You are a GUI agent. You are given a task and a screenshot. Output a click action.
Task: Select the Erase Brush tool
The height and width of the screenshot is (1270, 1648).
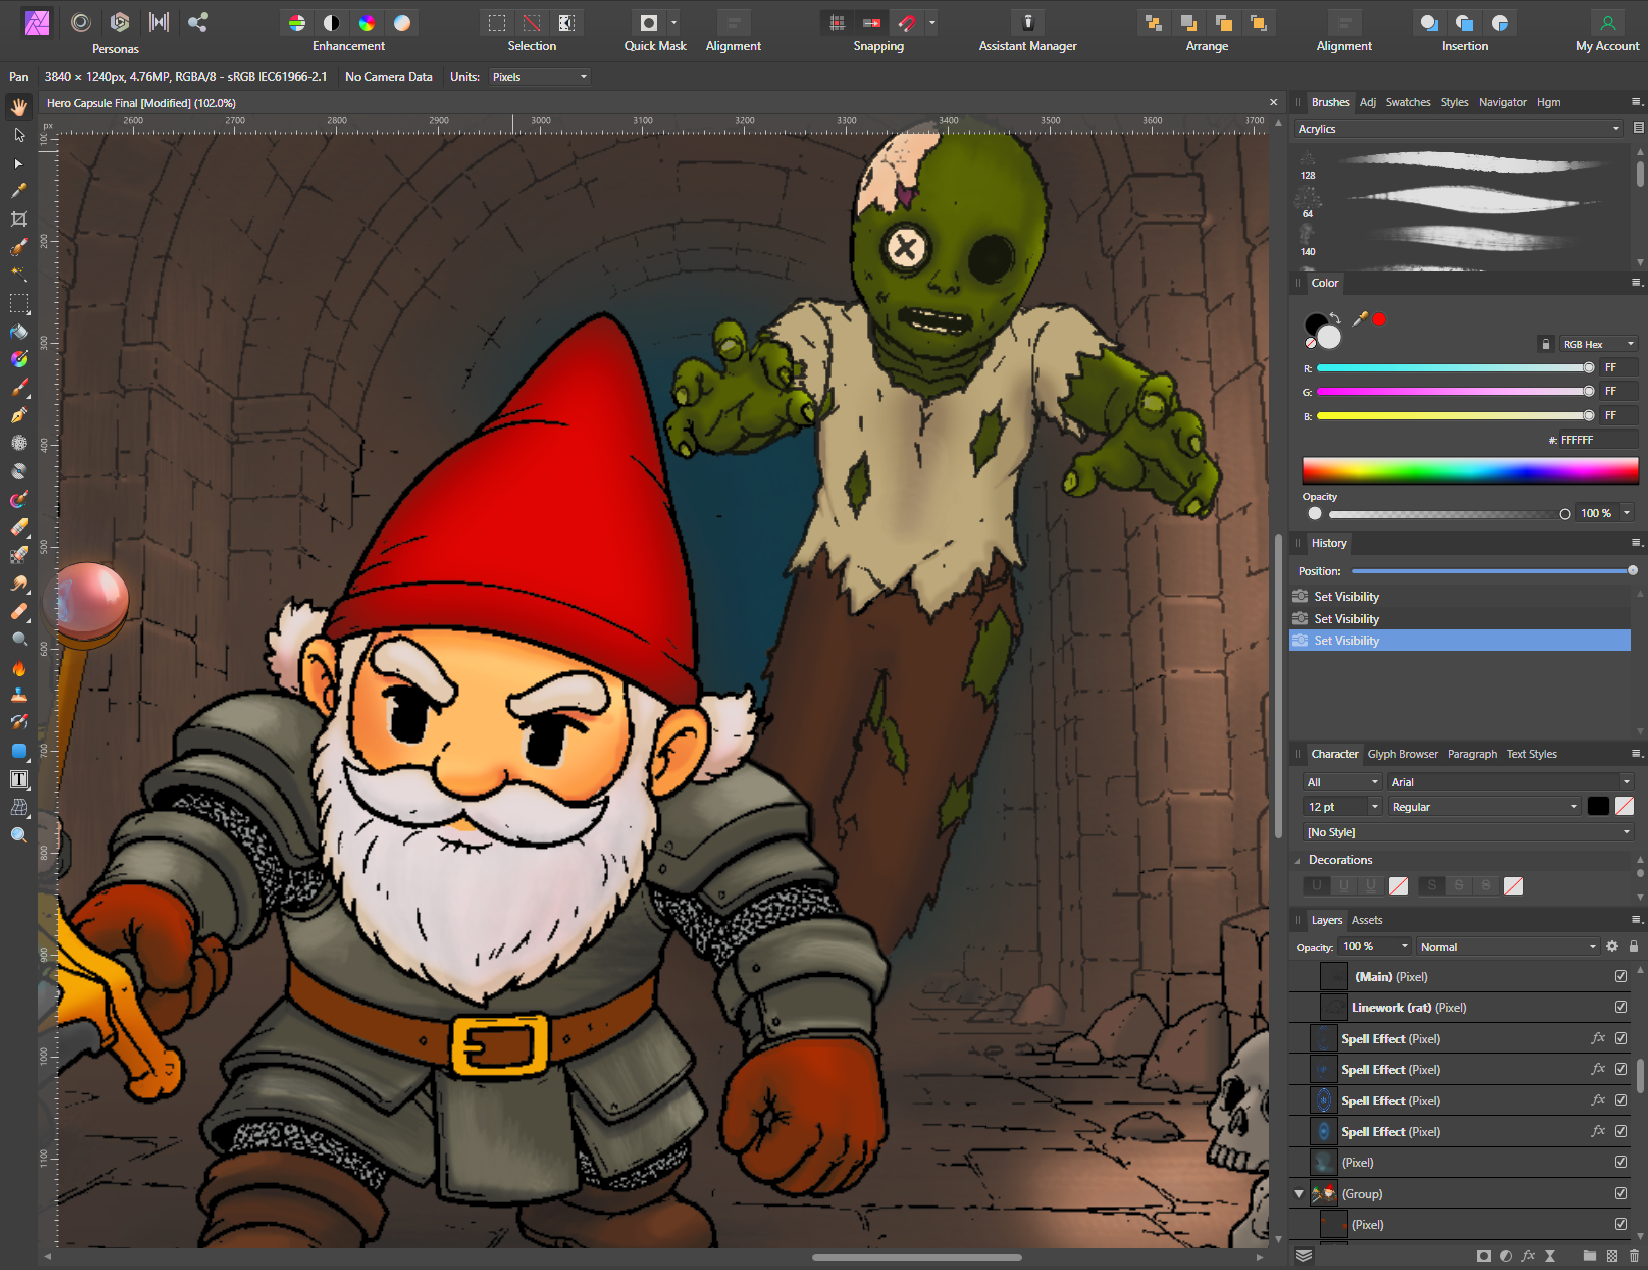tap(18, 527)
